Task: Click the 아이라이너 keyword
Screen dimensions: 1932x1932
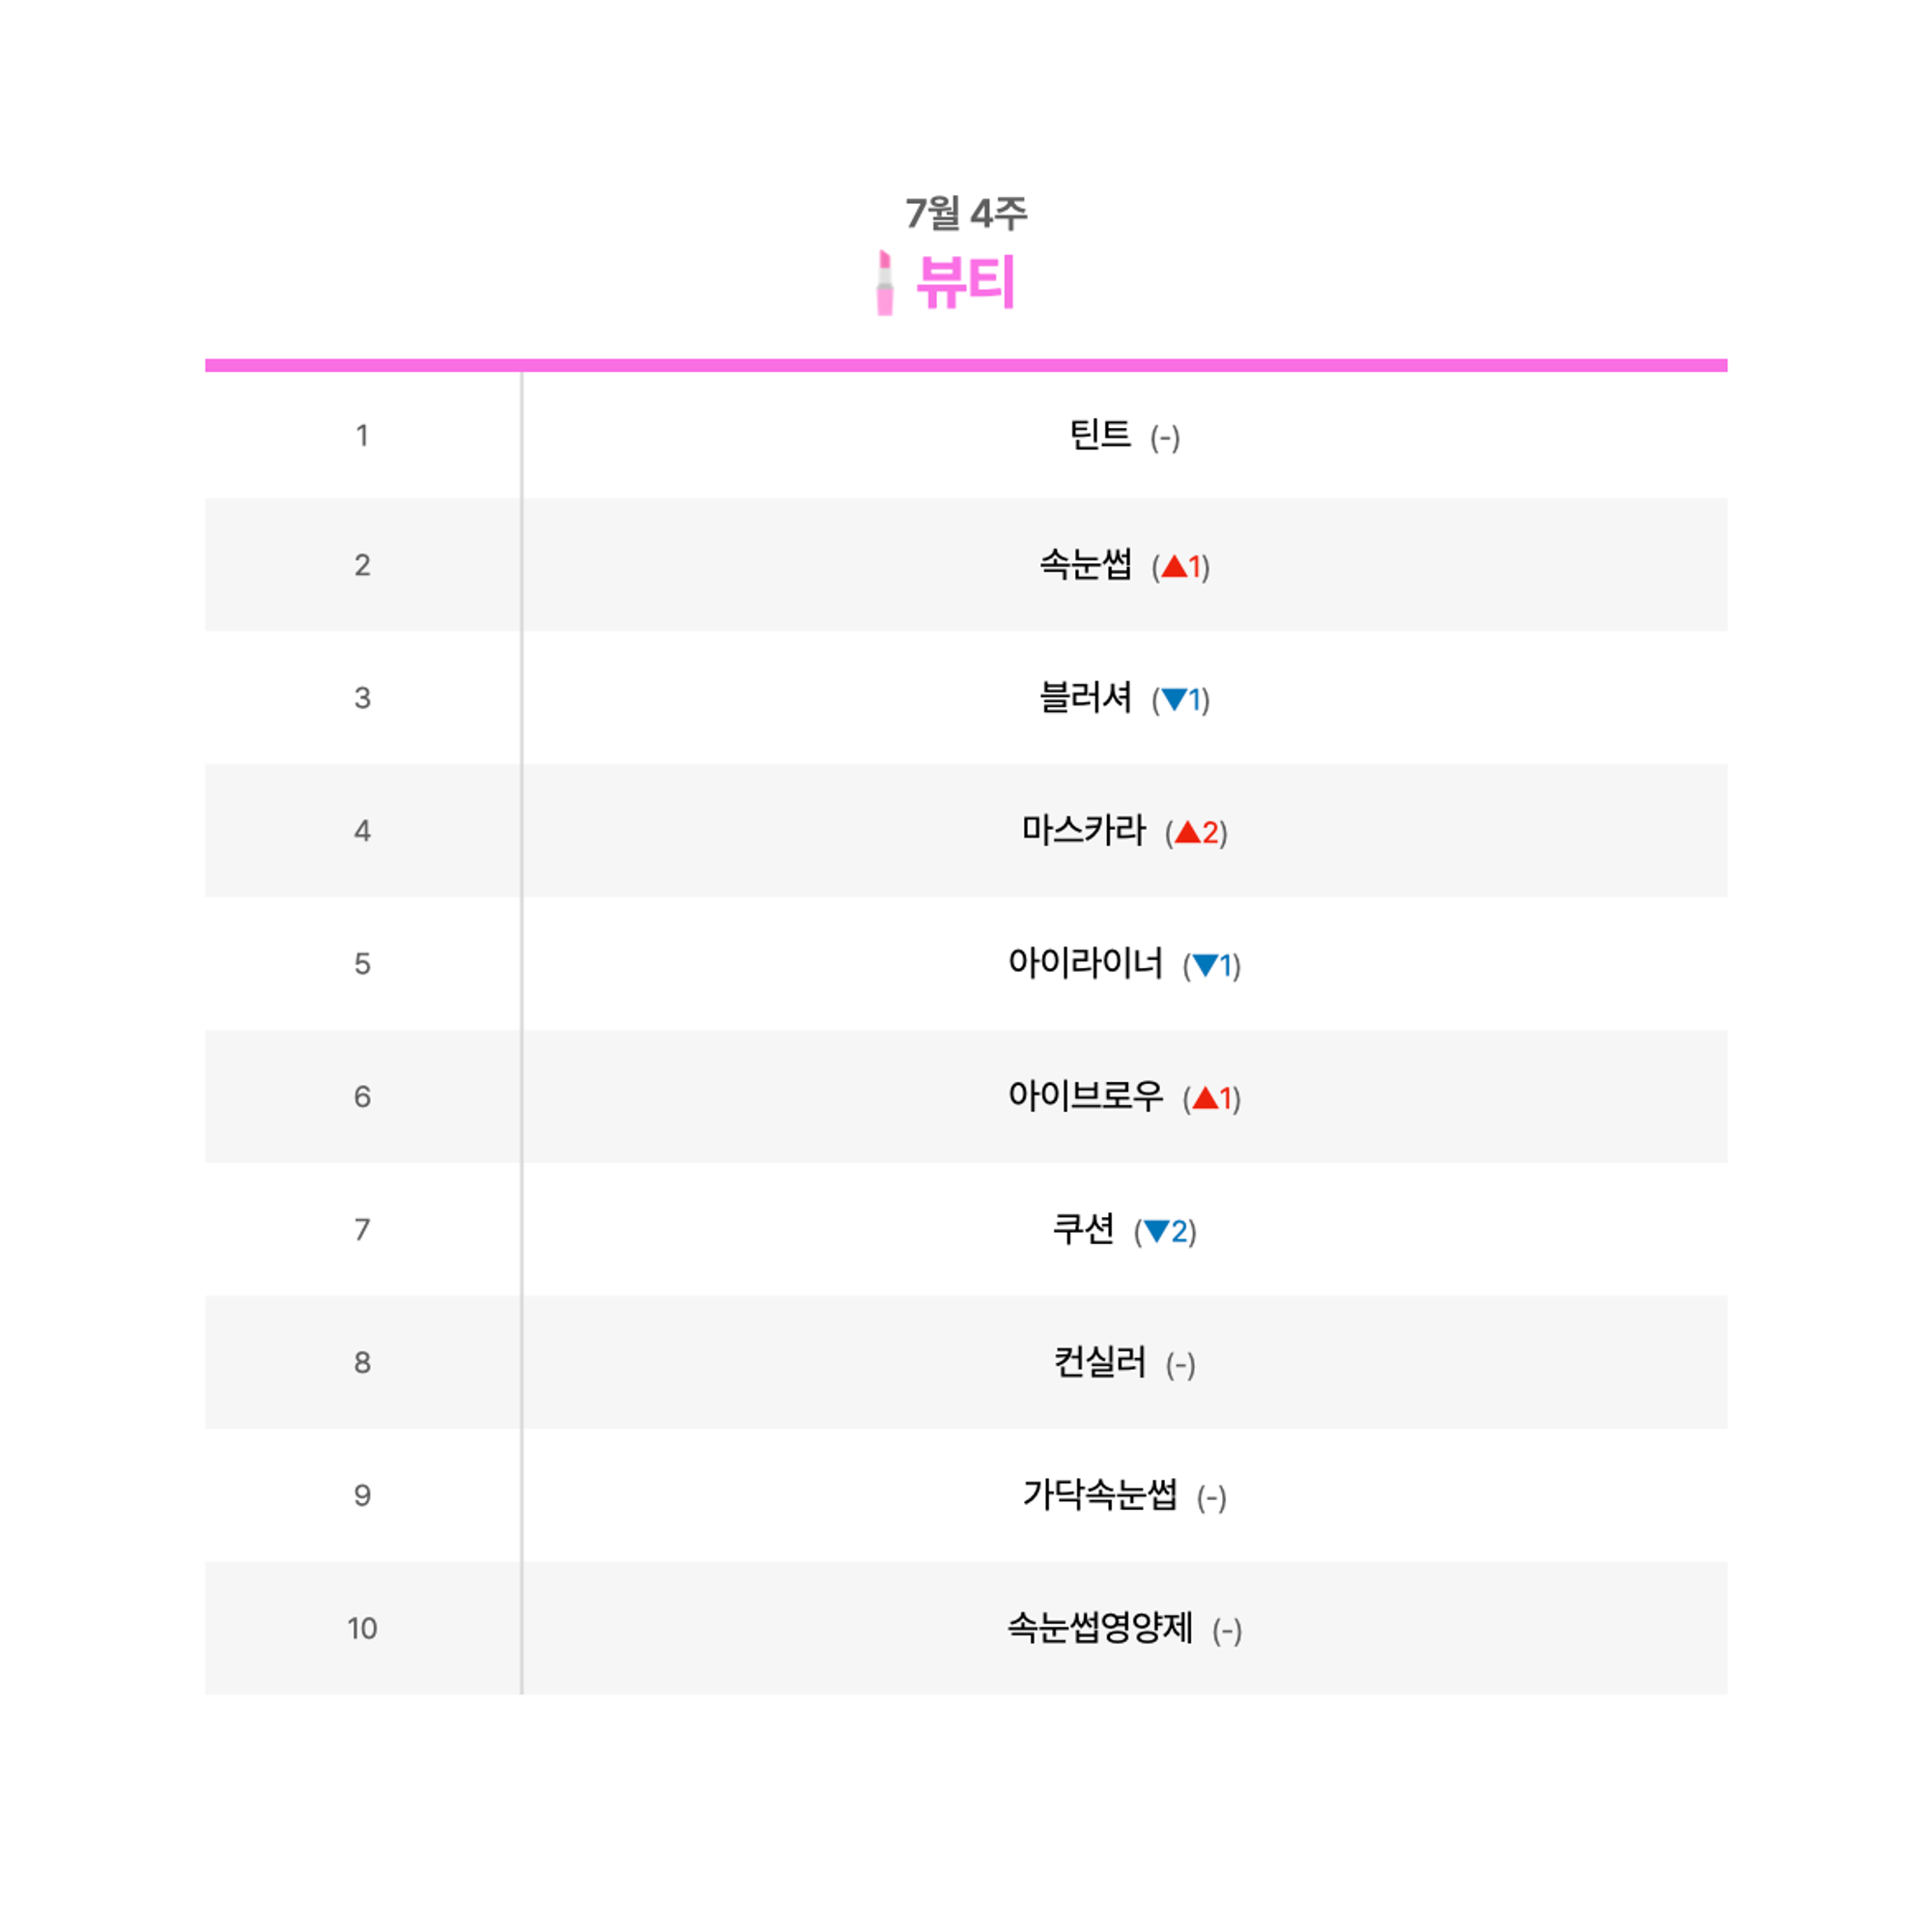Action: pyautogui.click(x=1086, y=963)
